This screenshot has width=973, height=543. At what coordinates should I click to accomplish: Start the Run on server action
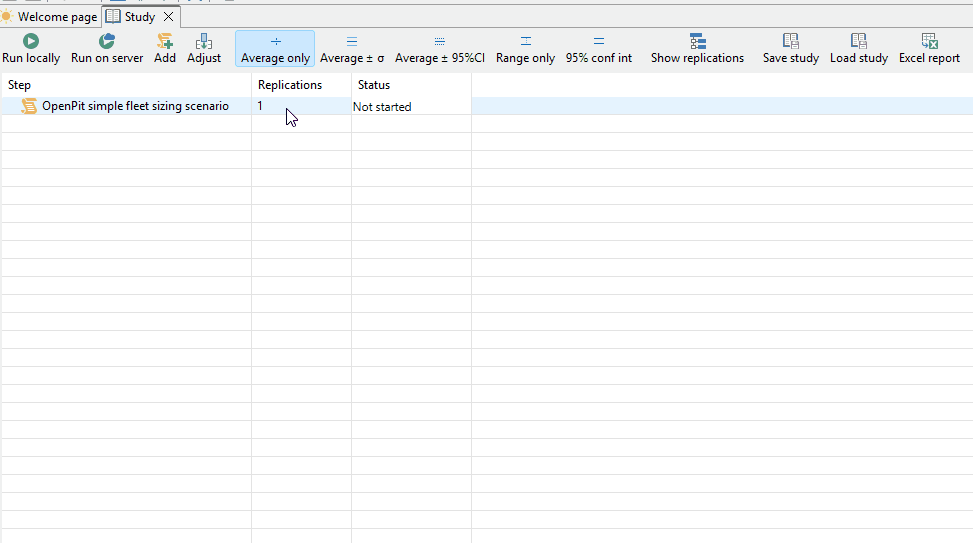pyautogui.click(x=107, y=48)
